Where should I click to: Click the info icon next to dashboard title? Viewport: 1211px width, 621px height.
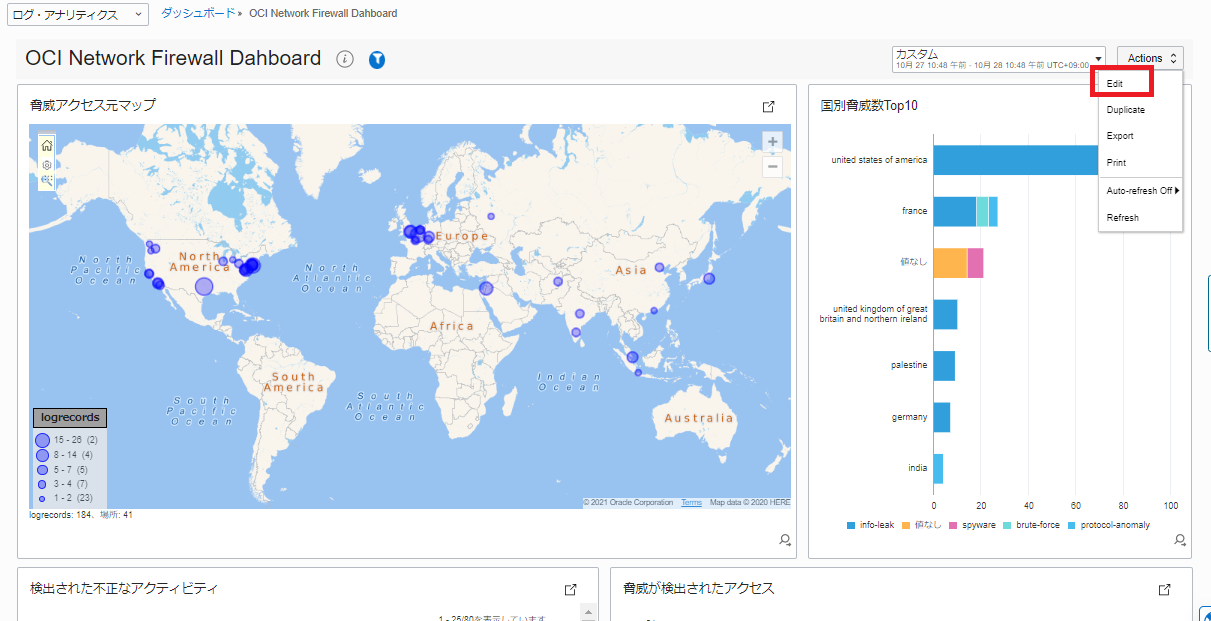point(344,59)
